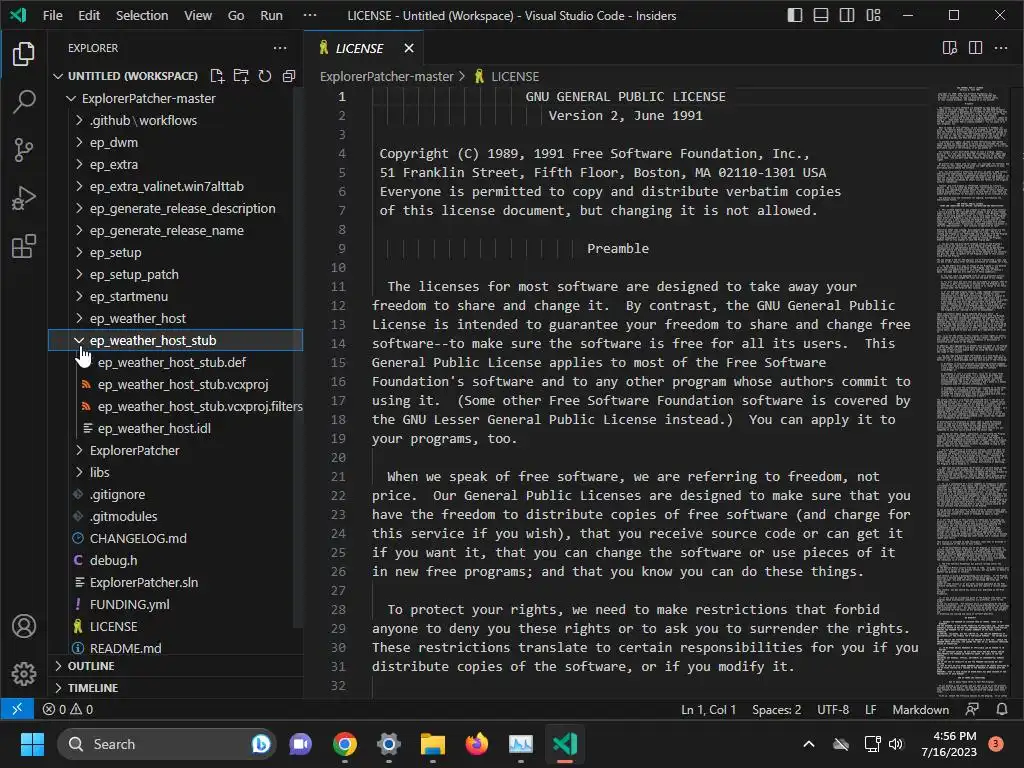
Task: Open ep_weather_host_stub.def file
Action: pos(175,362)
